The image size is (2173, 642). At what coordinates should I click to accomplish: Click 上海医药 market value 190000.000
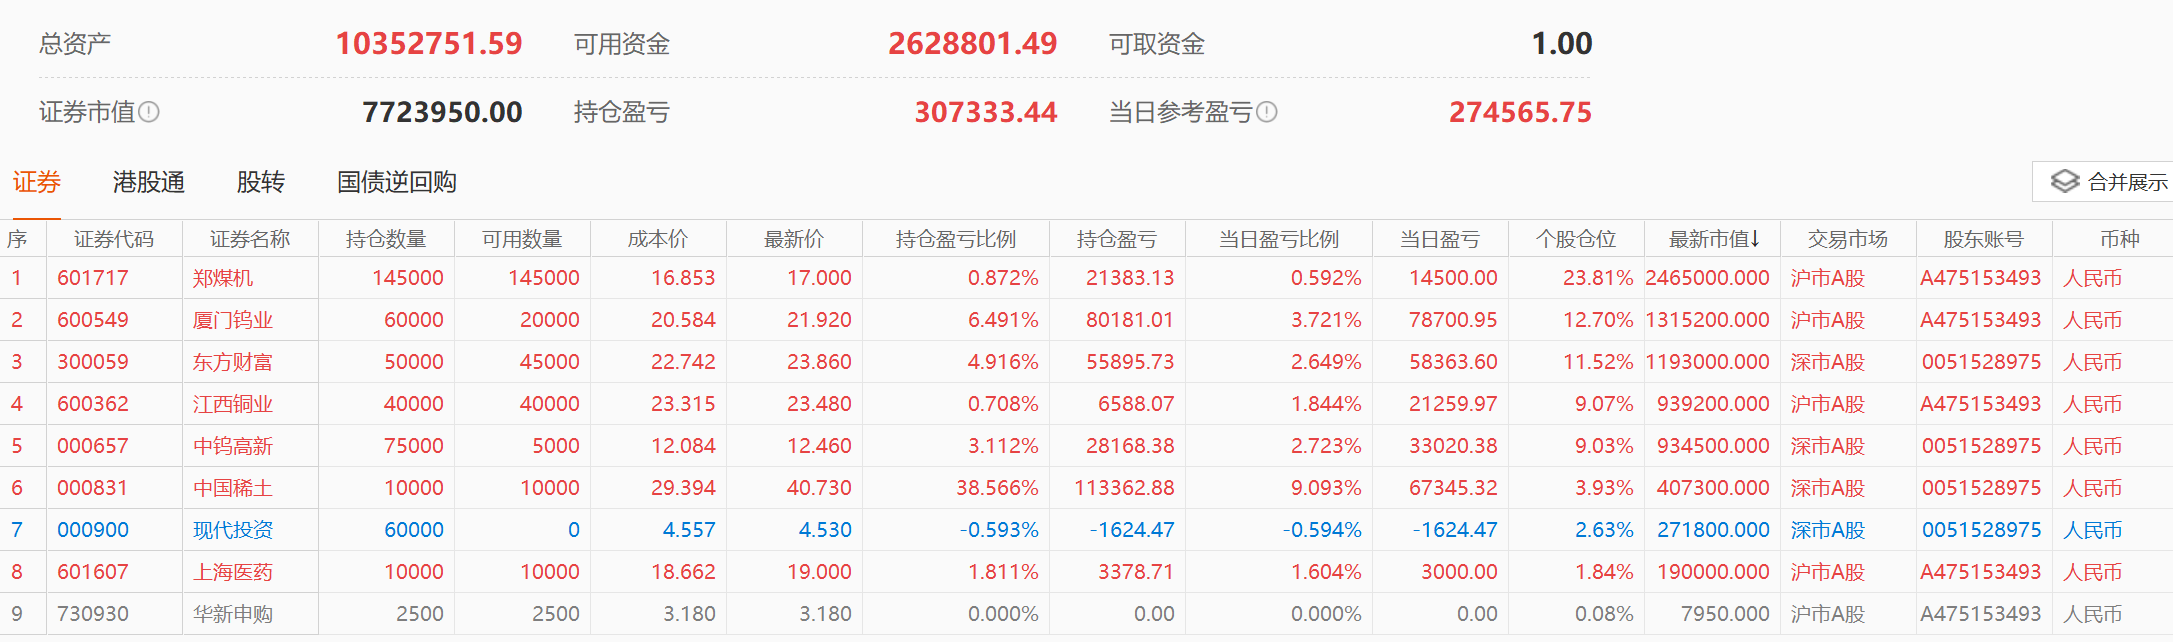1713,572
